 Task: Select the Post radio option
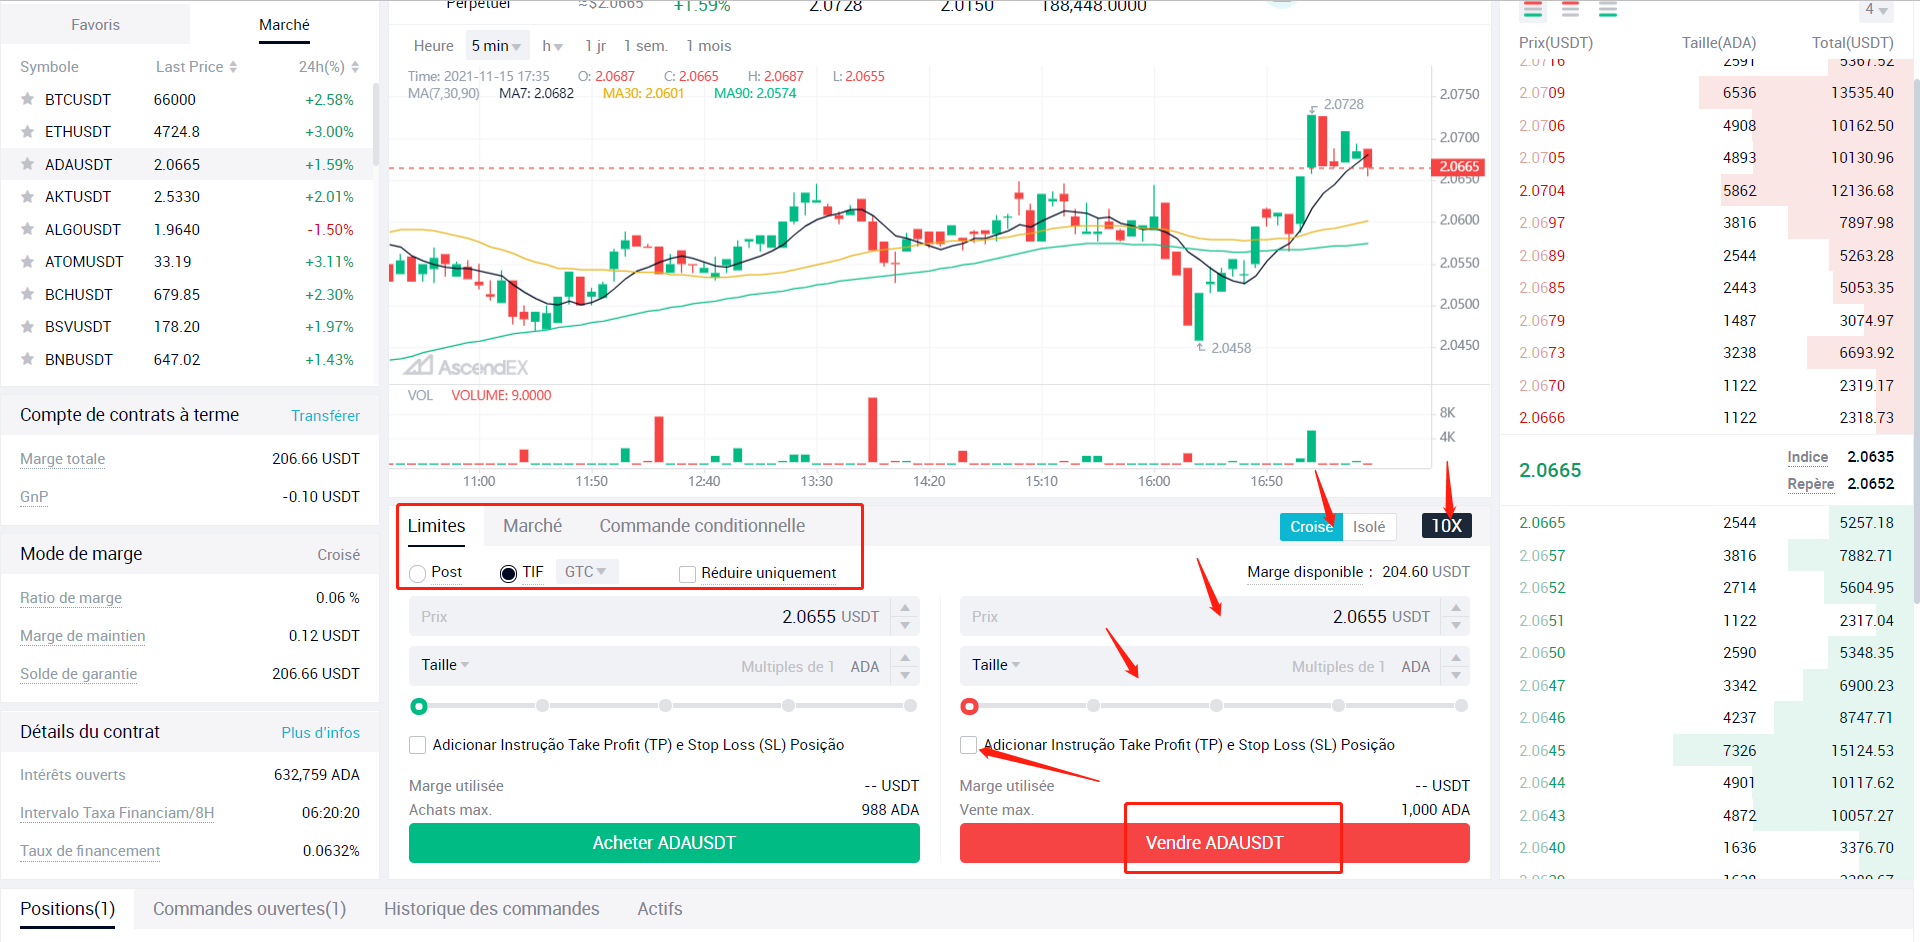[x=418, y=573]
